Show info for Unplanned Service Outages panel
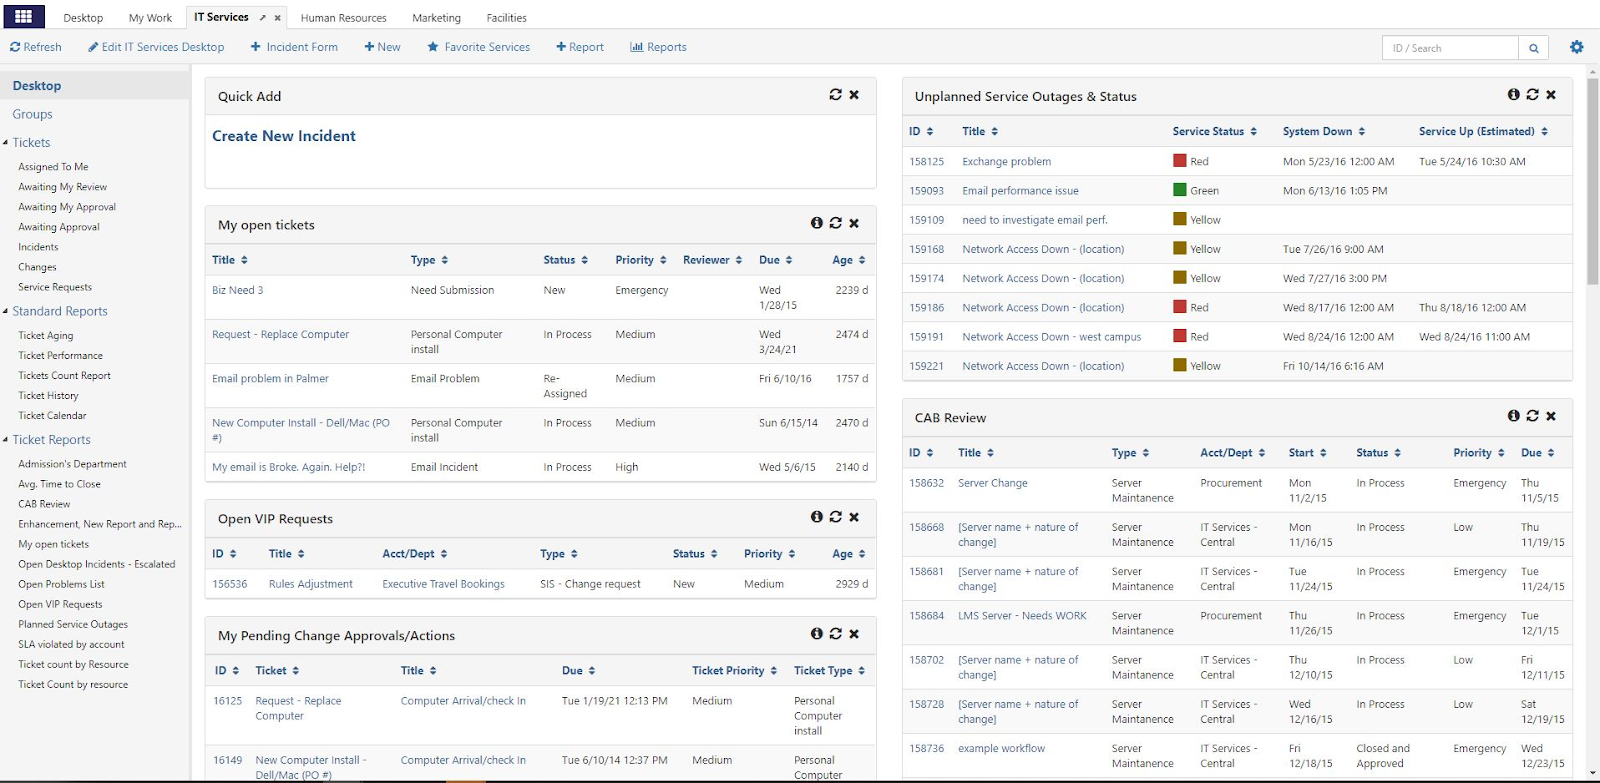The image size is (1600, 783). (1514, 95)
